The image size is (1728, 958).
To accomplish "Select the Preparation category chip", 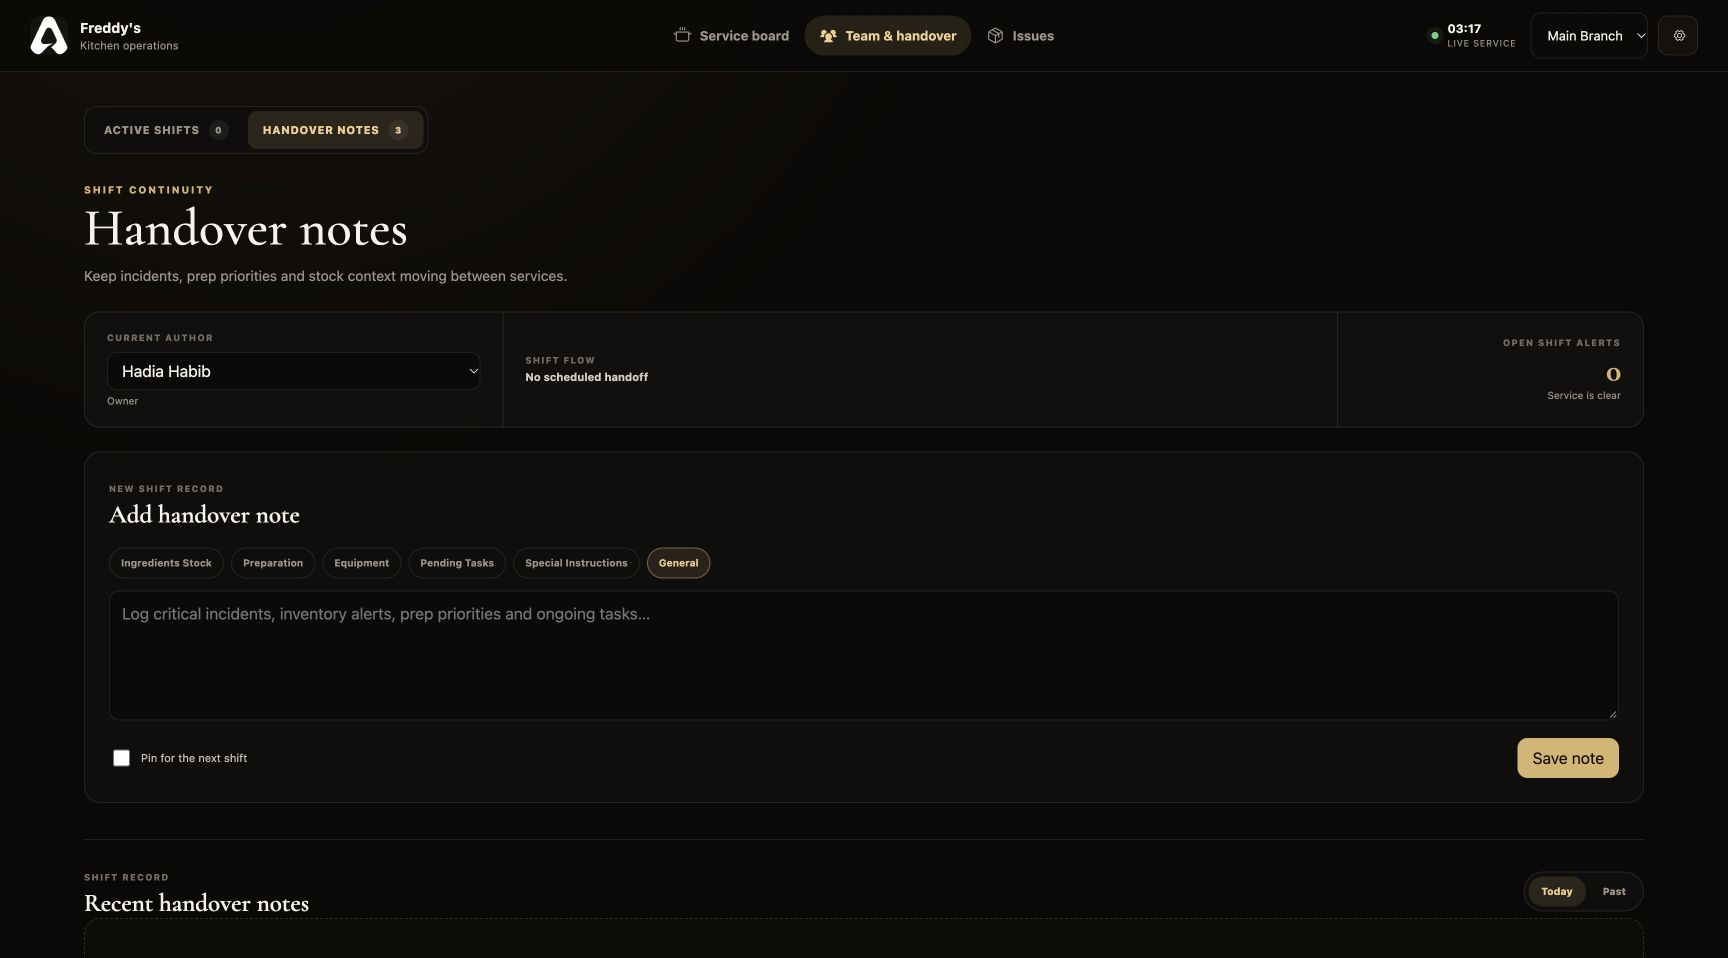I will pyautogui.click(x=273, y=563).
